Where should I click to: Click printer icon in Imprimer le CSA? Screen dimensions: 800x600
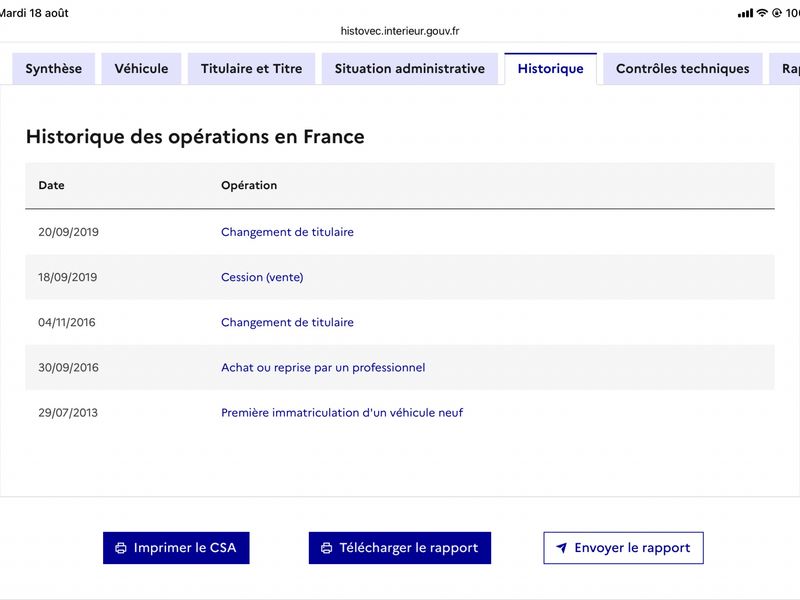pyautogui.click(x=121, y=548)
